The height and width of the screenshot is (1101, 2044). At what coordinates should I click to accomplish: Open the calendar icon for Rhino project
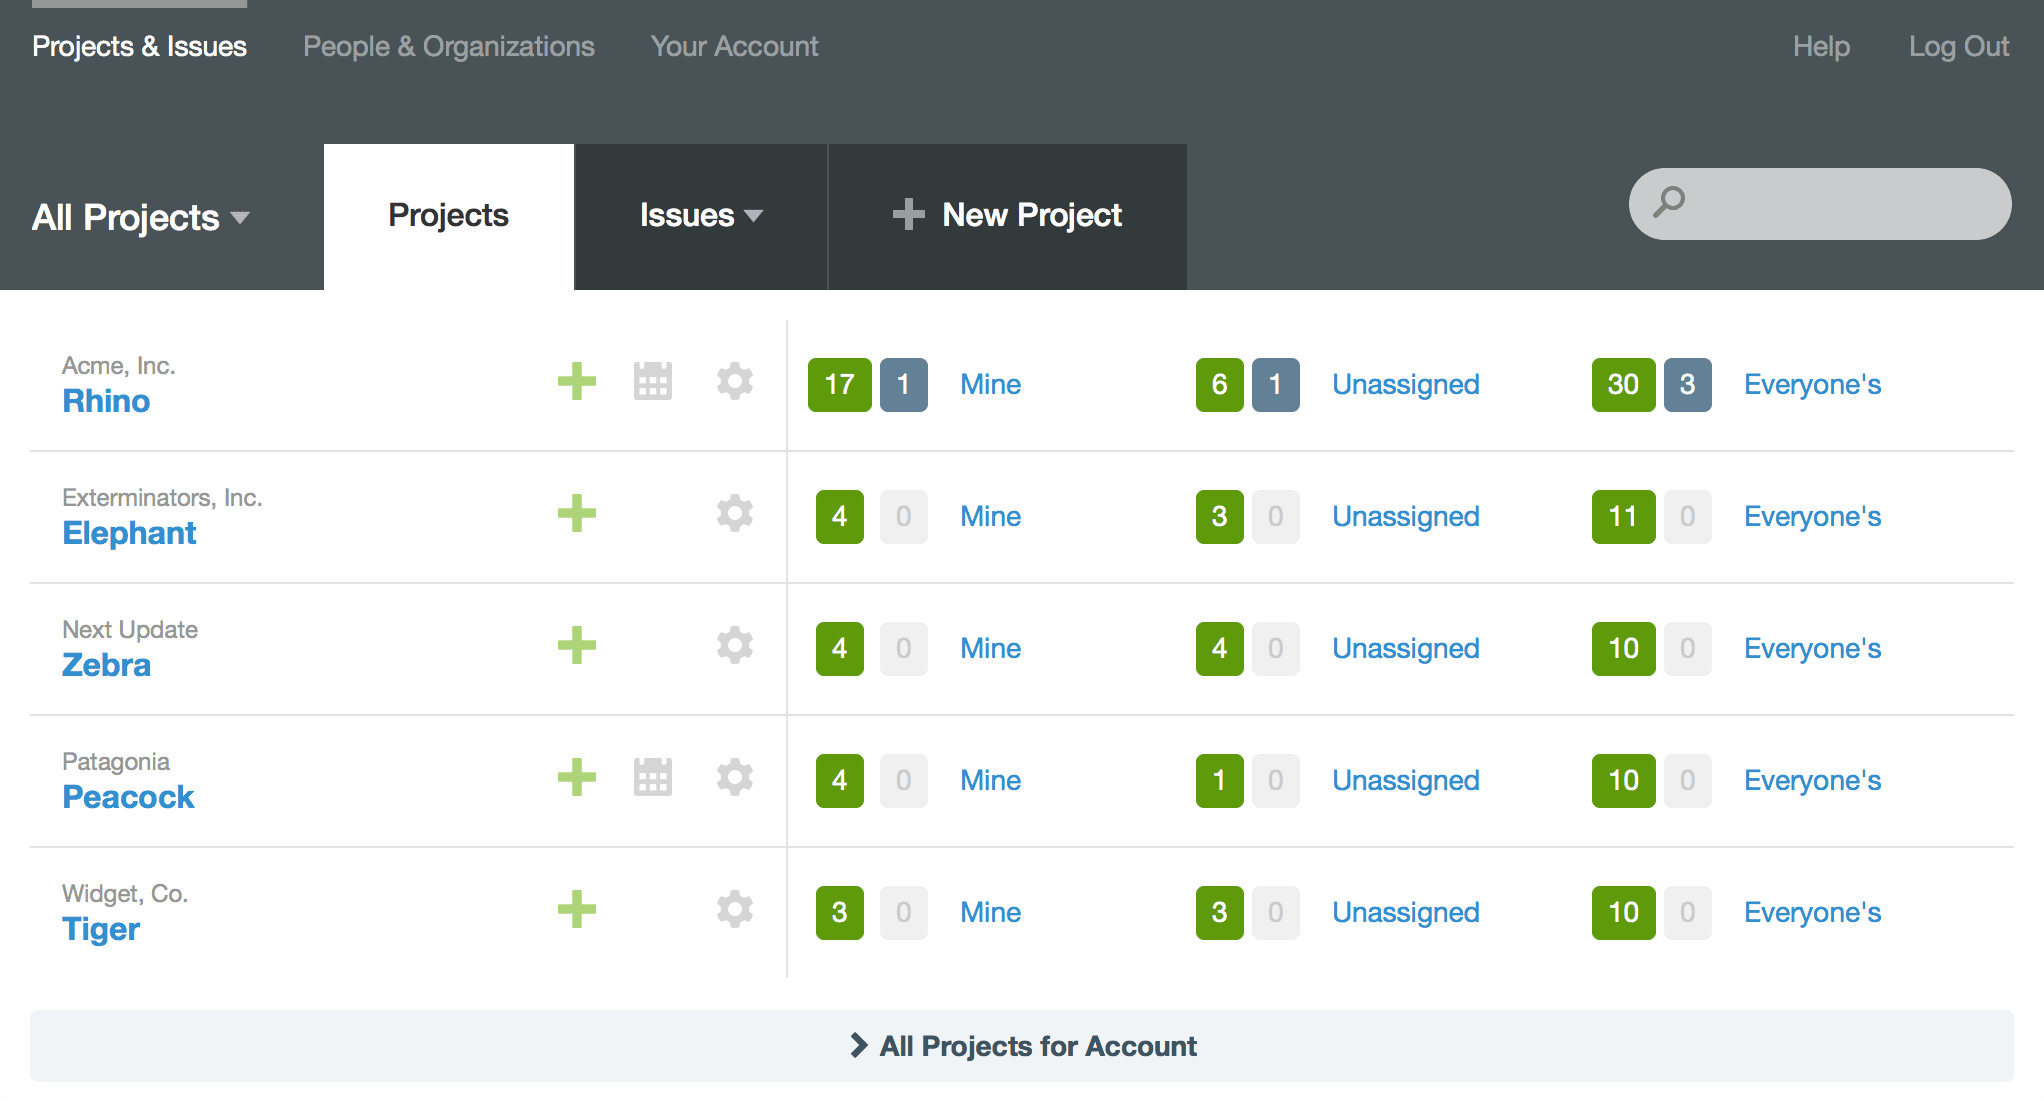653,382
